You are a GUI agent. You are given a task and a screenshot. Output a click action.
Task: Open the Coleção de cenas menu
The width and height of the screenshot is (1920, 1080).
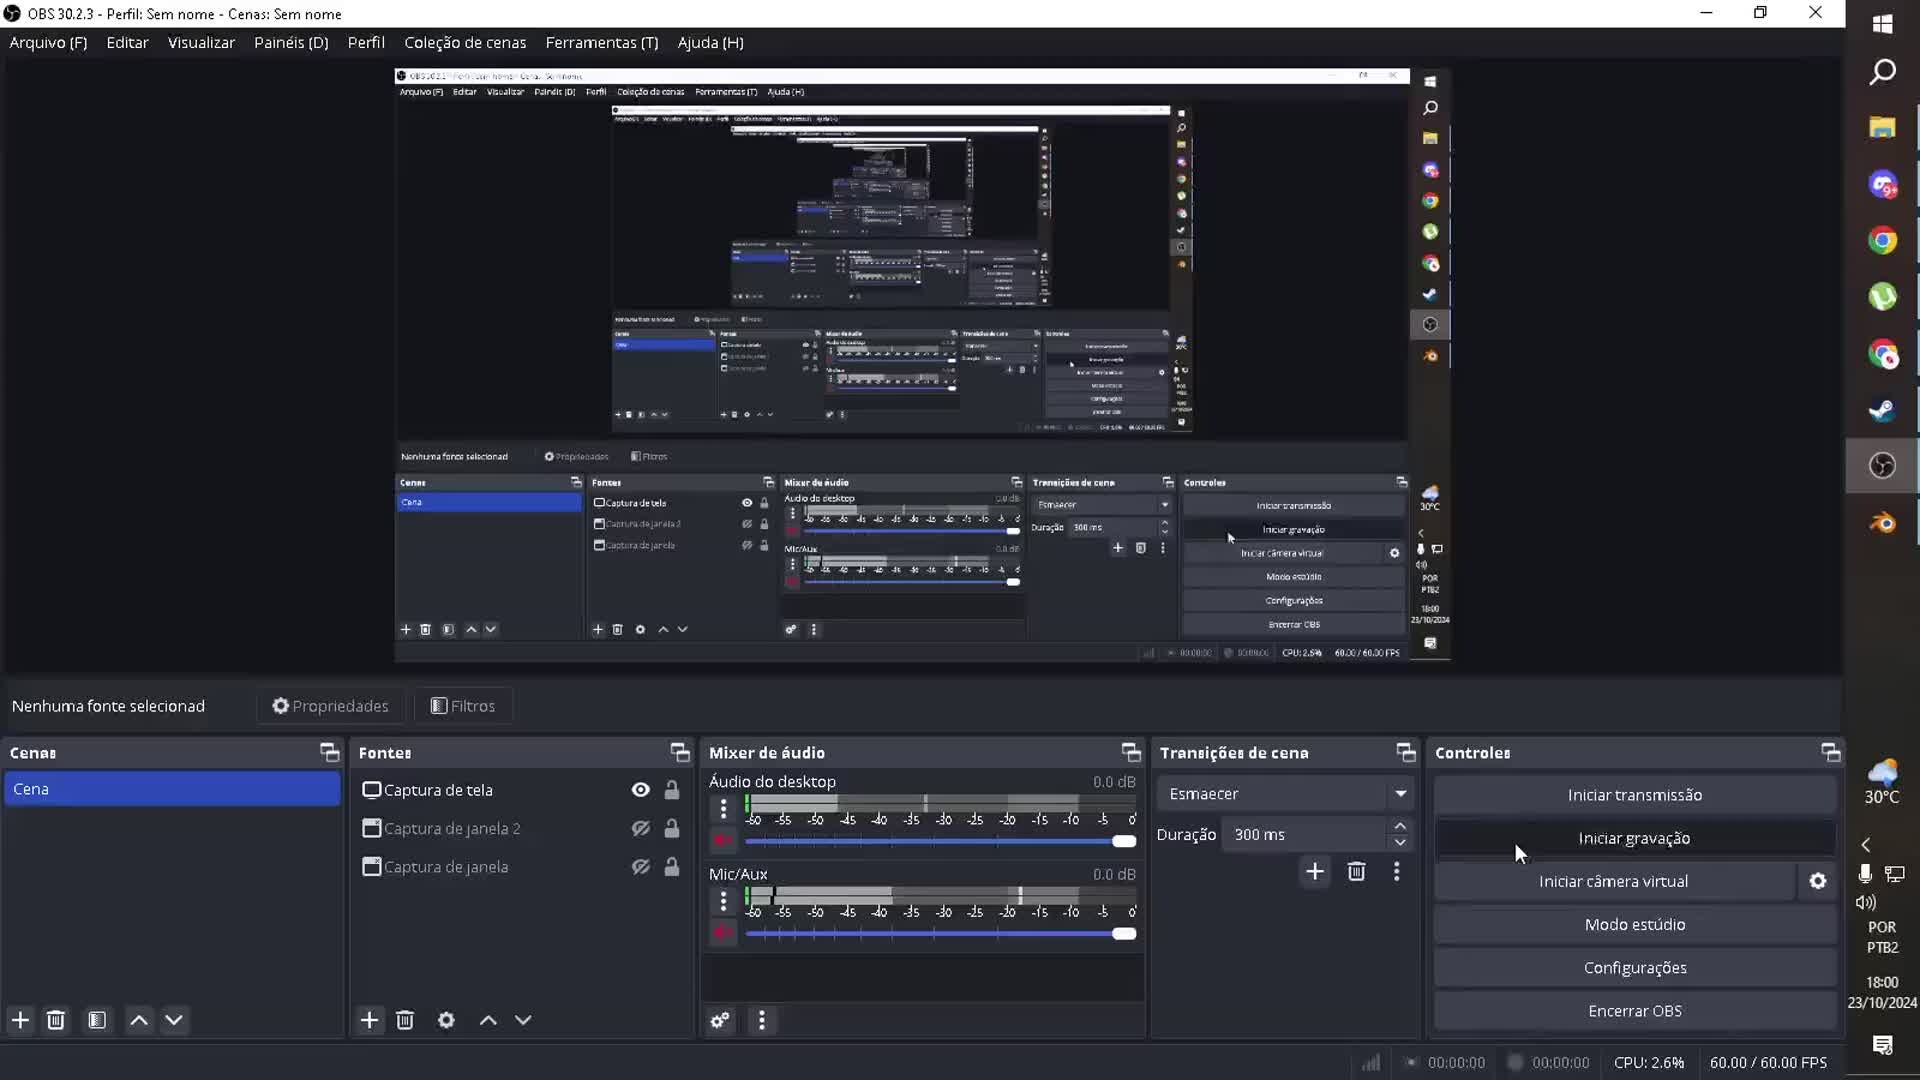(465, 43)
